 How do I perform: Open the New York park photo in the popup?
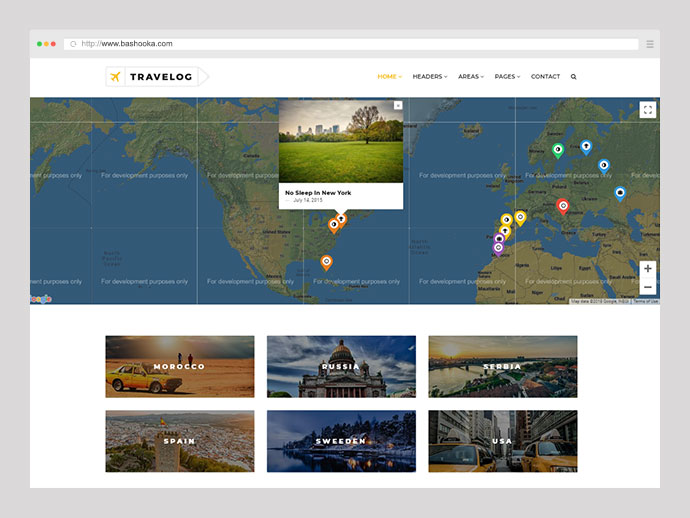(341, 141)
